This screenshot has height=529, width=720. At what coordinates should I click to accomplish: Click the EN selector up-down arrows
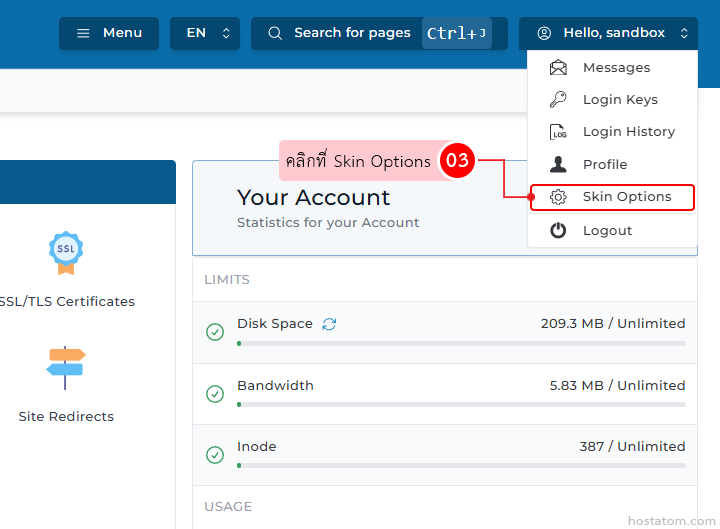coord(226,33)
